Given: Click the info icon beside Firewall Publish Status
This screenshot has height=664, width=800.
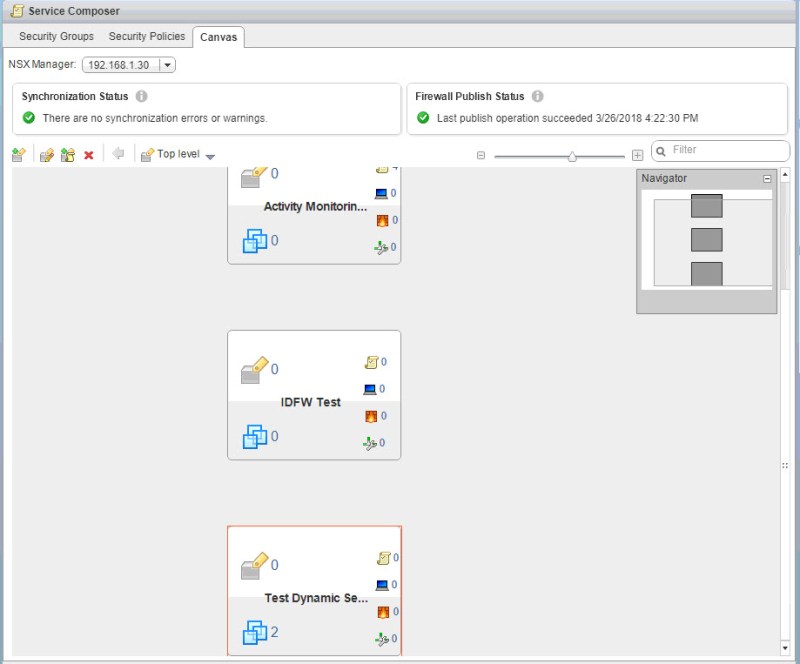Looking at the screenshot, I should tap(538, 97).
